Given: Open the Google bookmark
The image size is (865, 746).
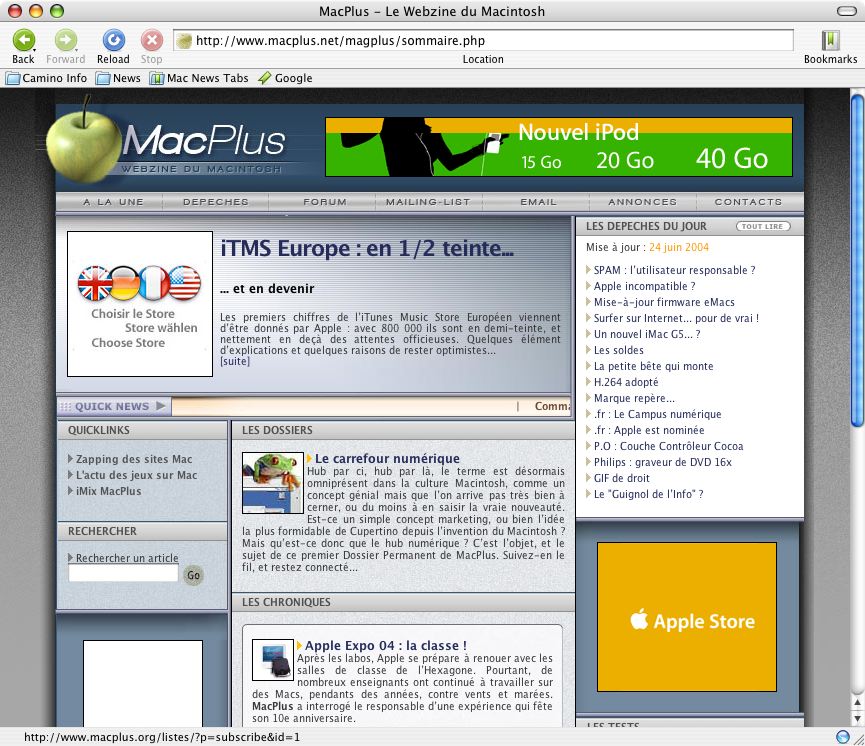Looking at the screenshot, I should [x=285, y=78].
